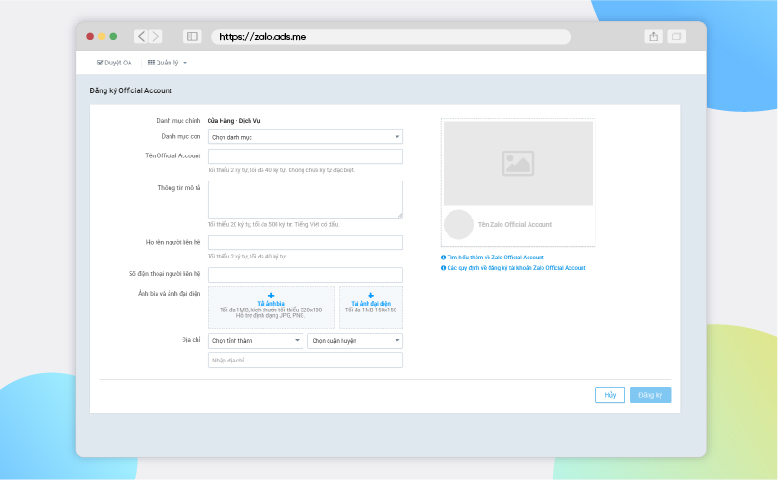Click the zalo.ads.me address bar
This screenshot has width=778, height=480.
coord(391,37)
